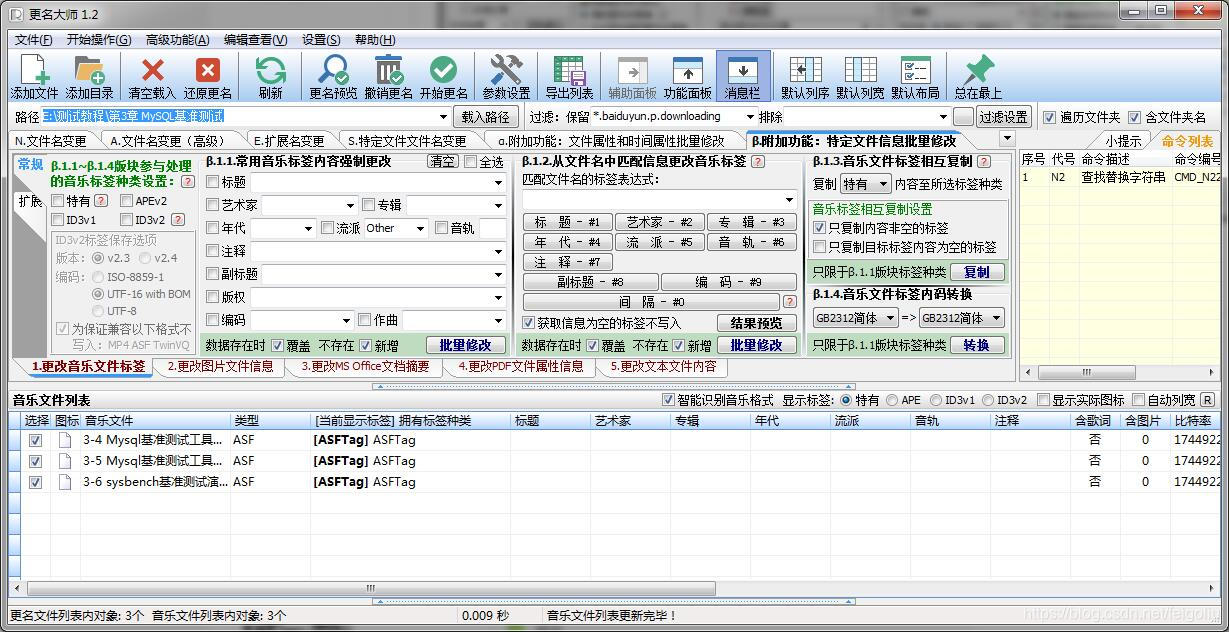This screenshot has height=632, width=1229.
Task: Click file icon of 3-4 Mysql row
Action: [x=65, y=440]
